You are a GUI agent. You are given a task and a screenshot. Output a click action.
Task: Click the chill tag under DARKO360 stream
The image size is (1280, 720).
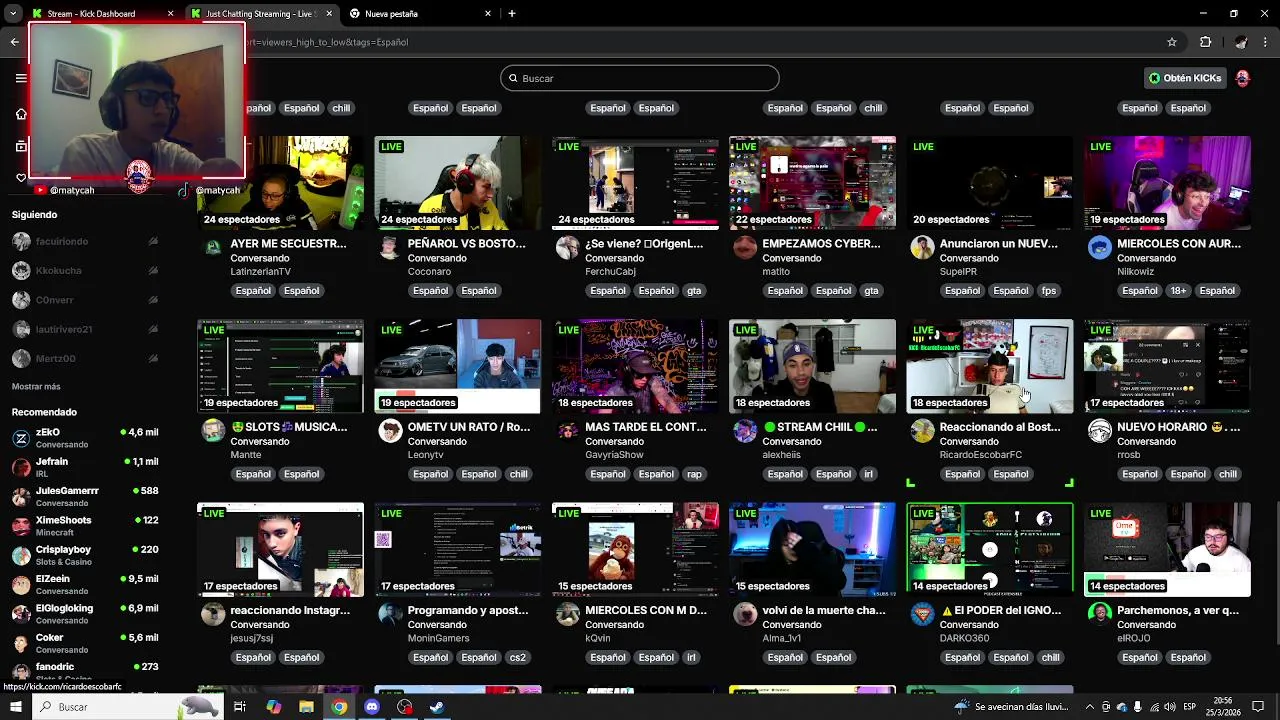tap(1050, 657)
